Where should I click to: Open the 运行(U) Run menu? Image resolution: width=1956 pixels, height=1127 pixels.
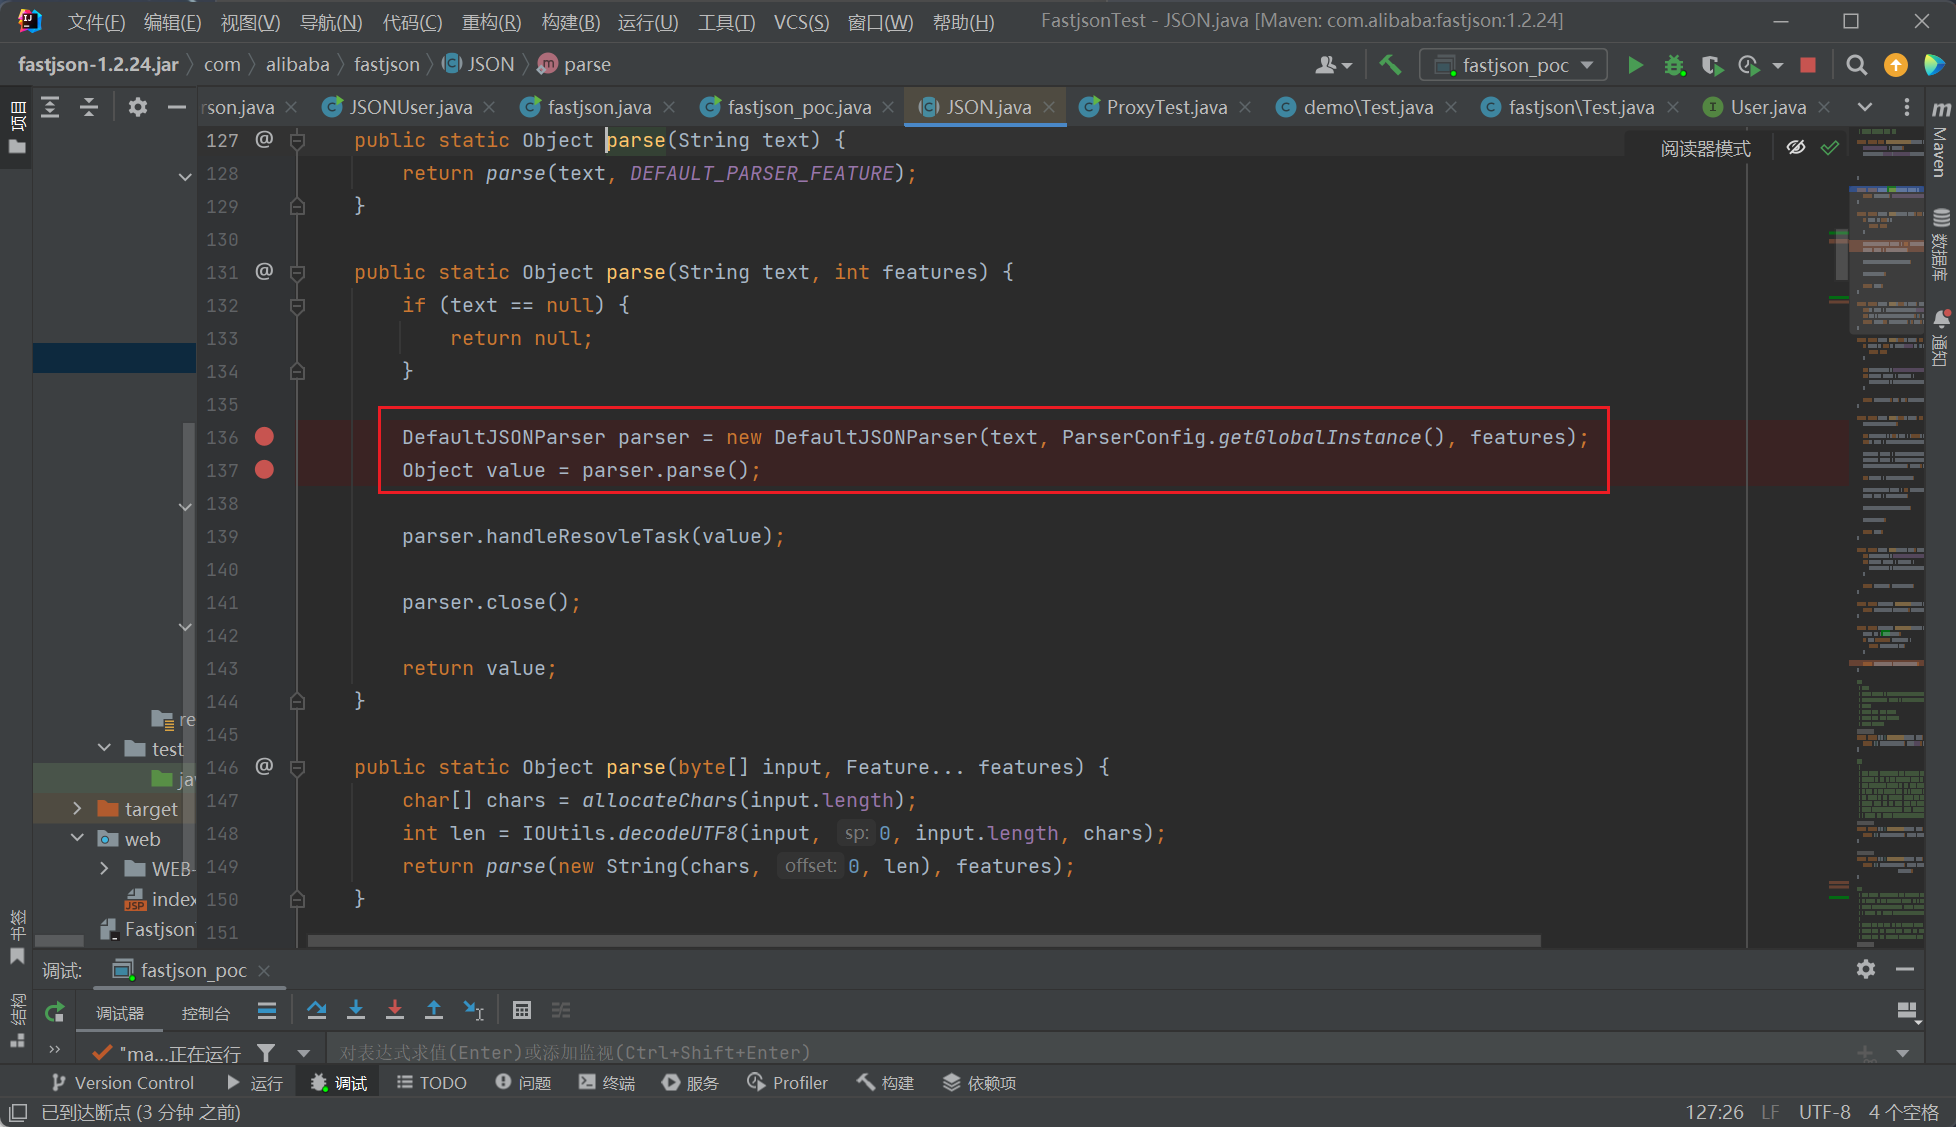point(647,22)
